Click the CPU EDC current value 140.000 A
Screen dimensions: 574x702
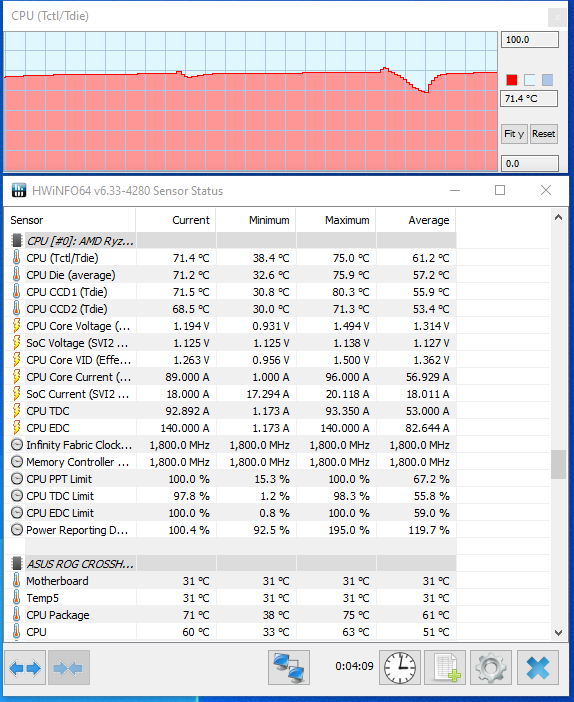tap(185, 428)
